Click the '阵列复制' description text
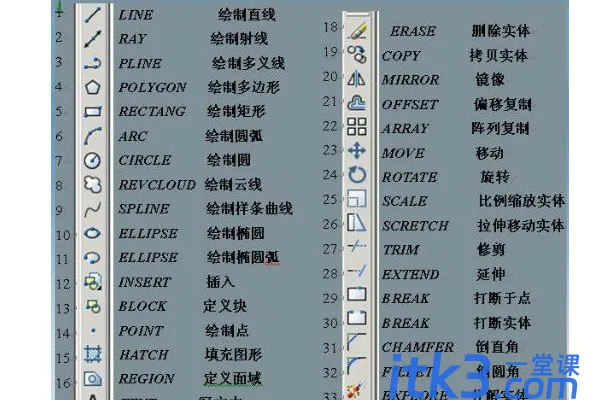 [500, 128]
